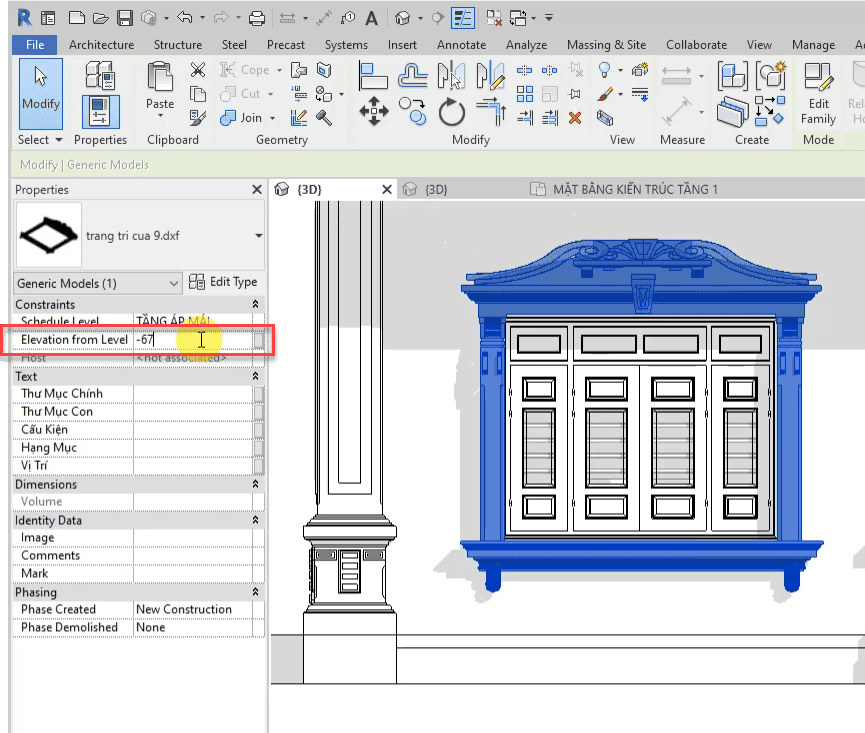
Task: Click the family type preview thumbnail
Action: point(49,235)
